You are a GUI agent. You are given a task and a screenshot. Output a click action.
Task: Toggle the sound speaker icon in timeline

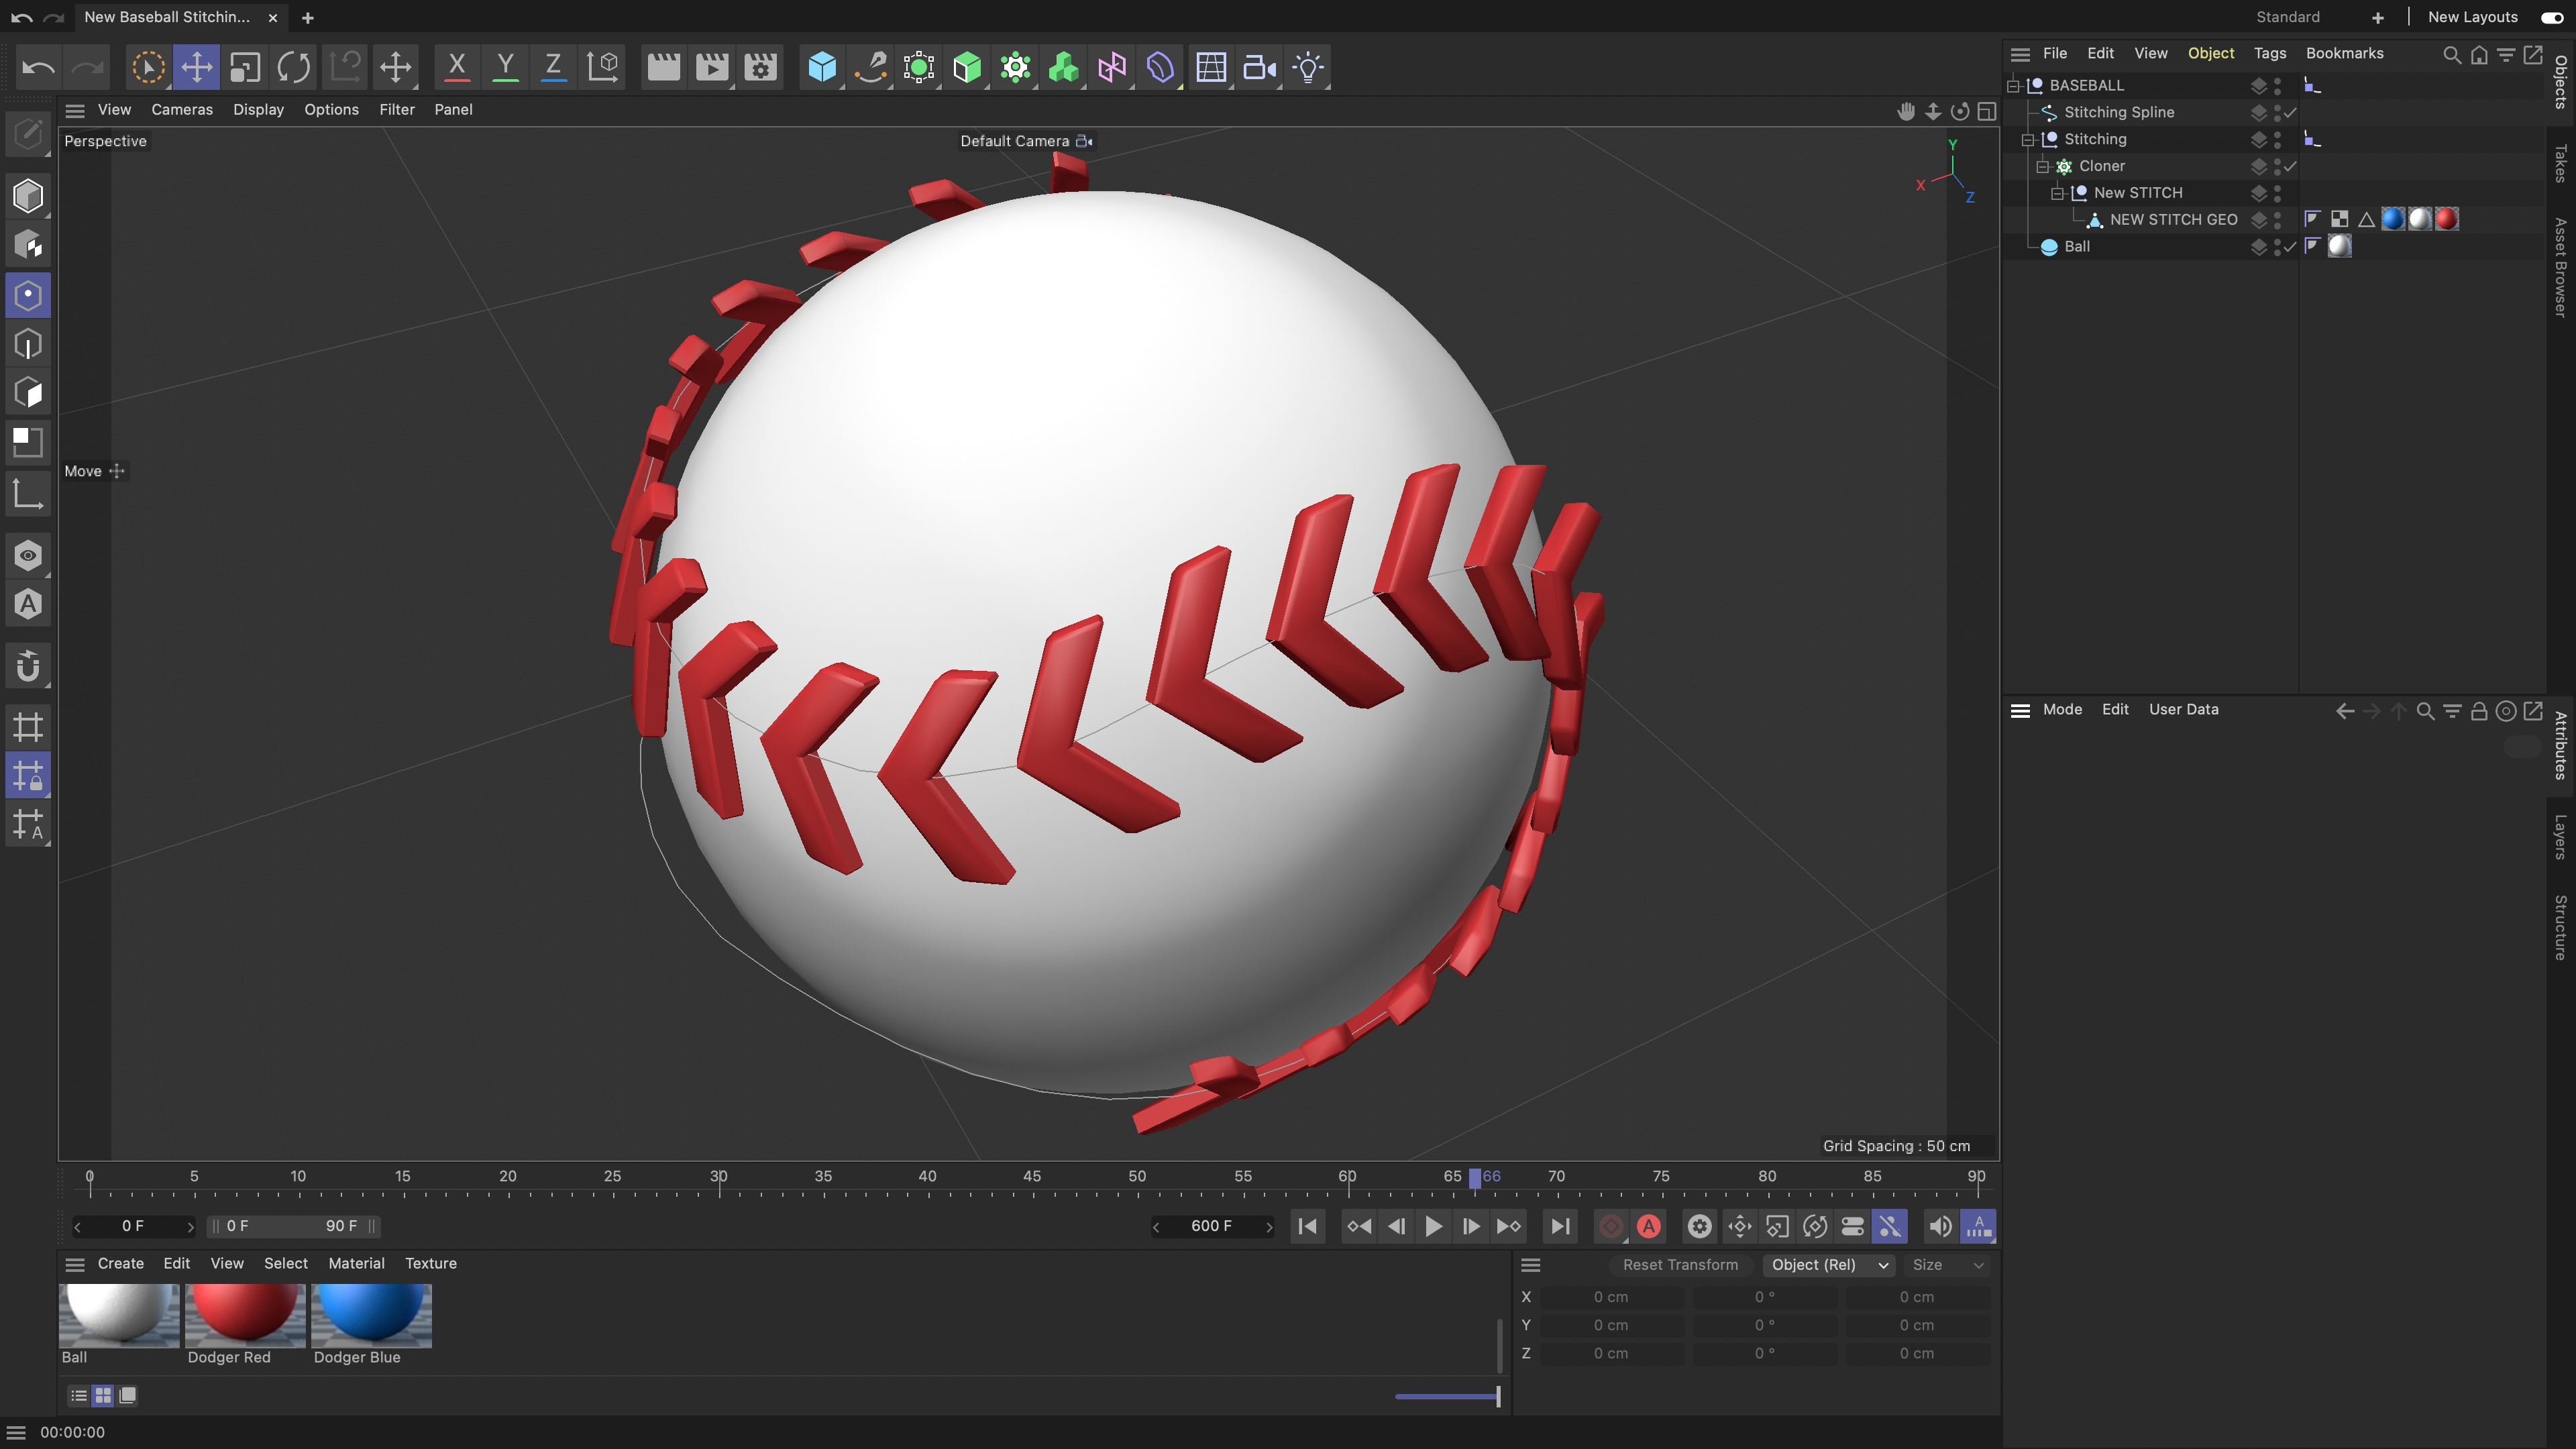1939,1226
